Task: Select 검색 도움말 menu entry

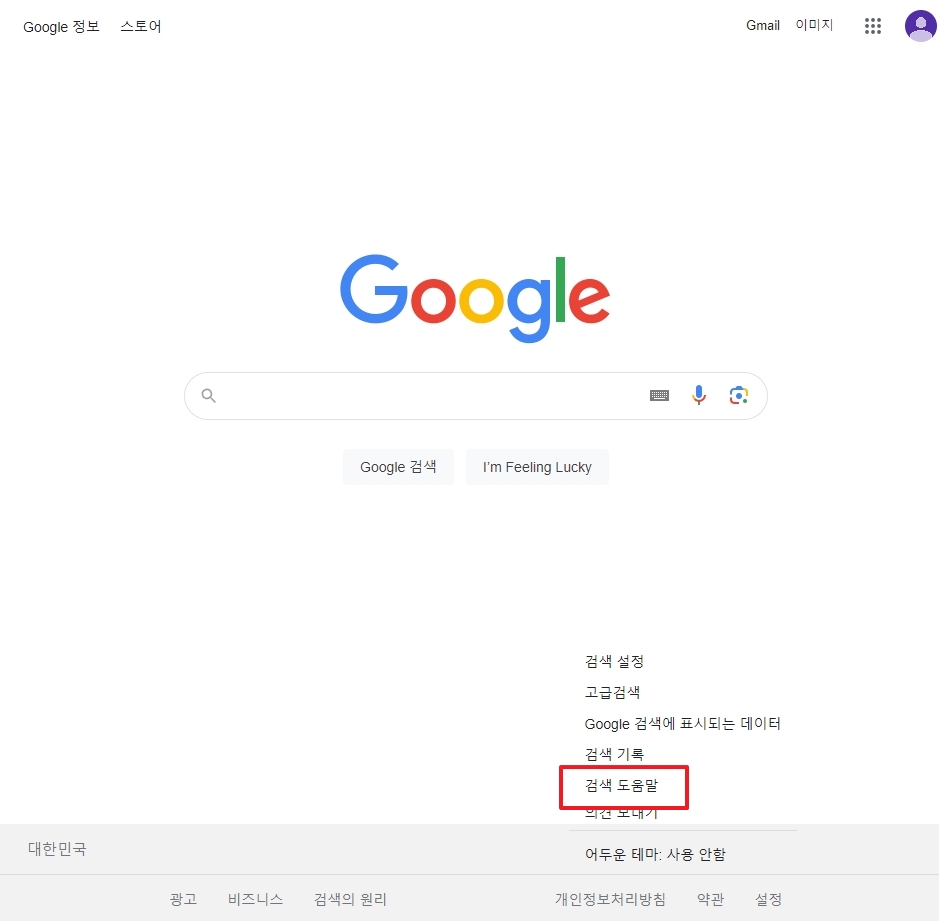Action: 621,785
